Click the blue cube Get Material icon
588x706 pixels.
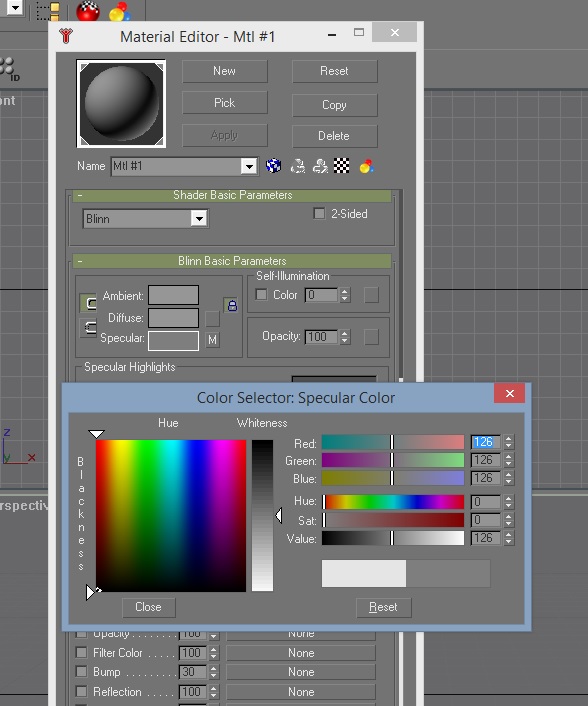coord(273,166)
